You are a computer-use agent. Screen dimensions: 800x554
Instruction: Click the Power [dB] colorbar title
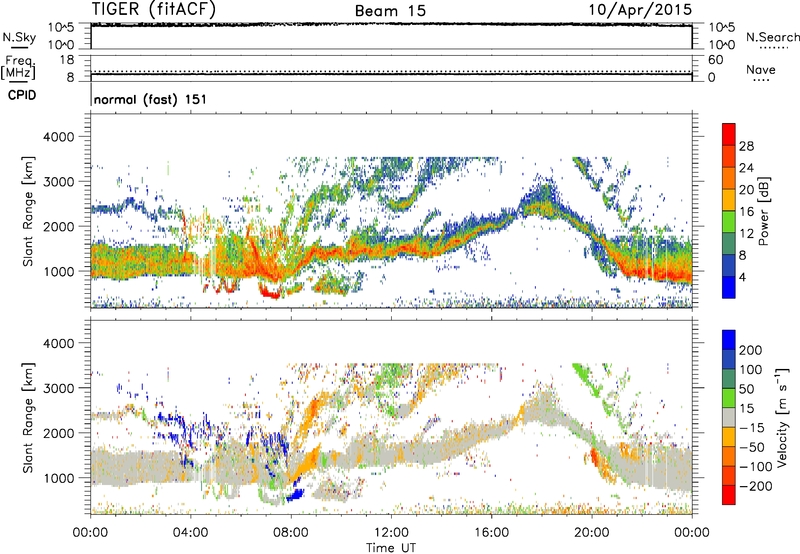tap(763, 211)
